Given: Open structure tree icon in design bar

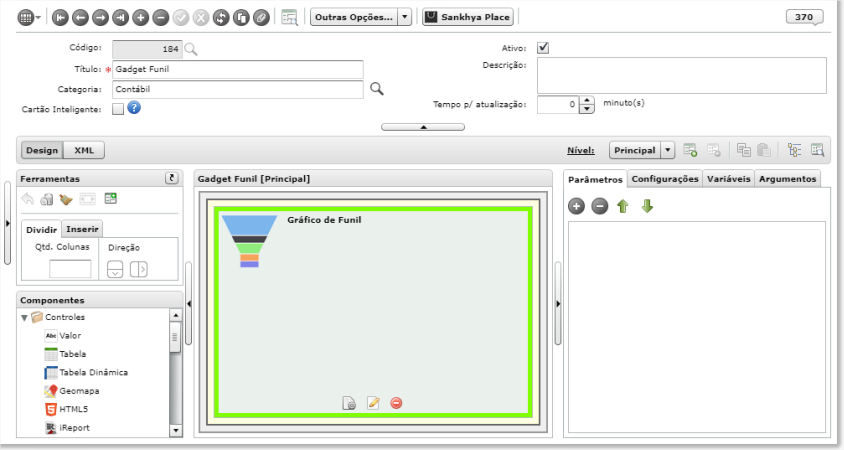Looking at the screenshot, I should click(x=794, y=150).
